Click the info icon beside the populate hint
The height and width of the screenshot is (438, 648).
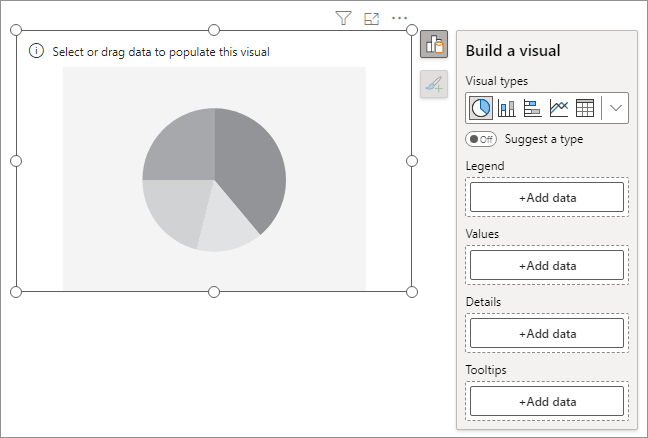click(x=37, y=51)
